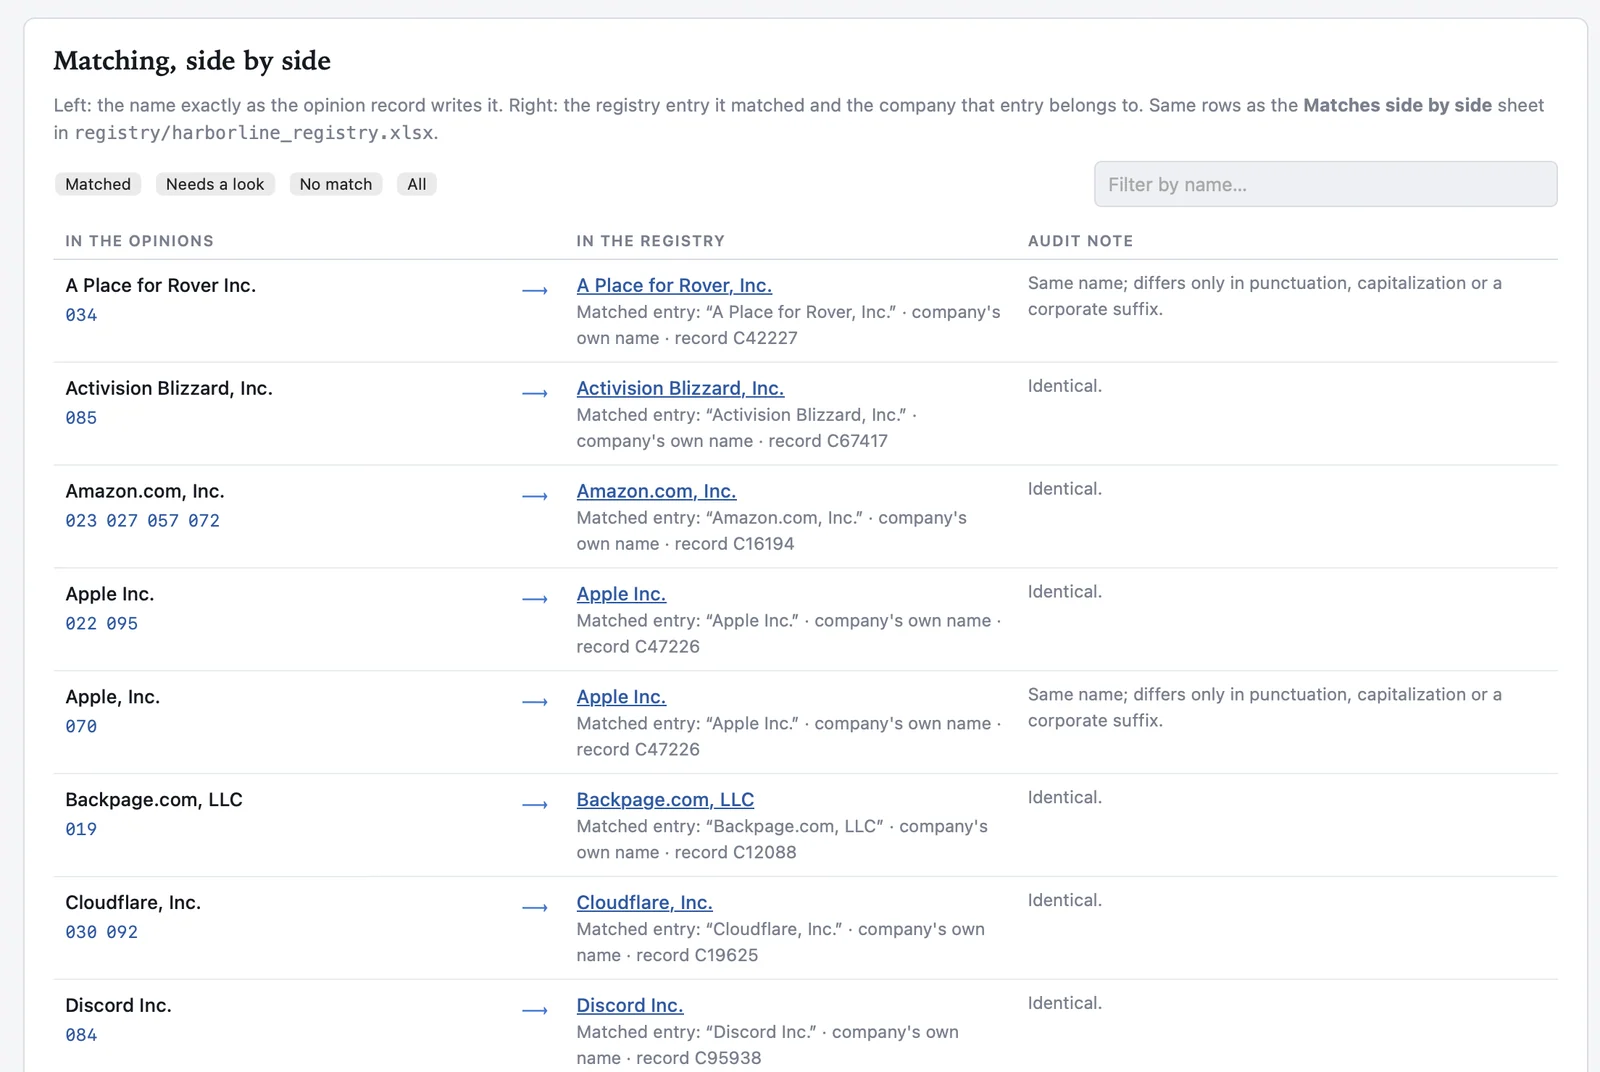Click the AUDIT NOTE column header
This screenshot has height=1072, width=1600.
click(1080, 241)
